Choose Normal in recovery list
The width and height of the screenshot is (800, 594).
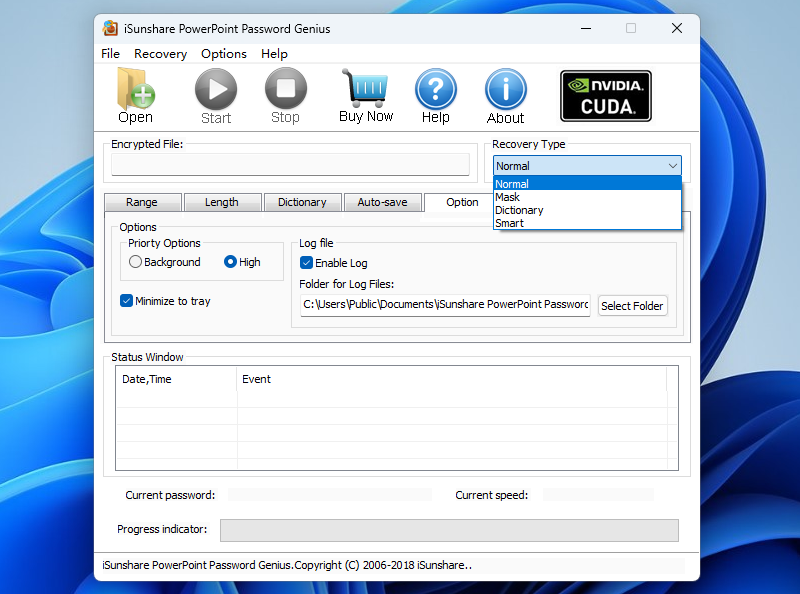point(587,184)
